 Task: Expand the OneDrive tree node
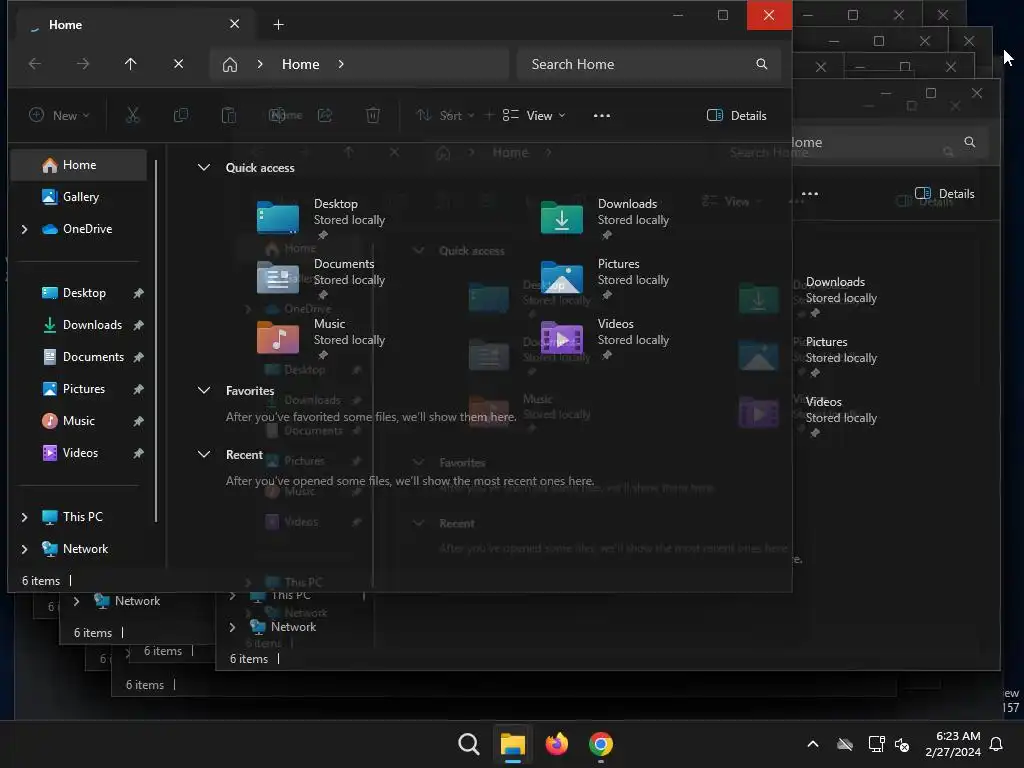click(25, 229)
